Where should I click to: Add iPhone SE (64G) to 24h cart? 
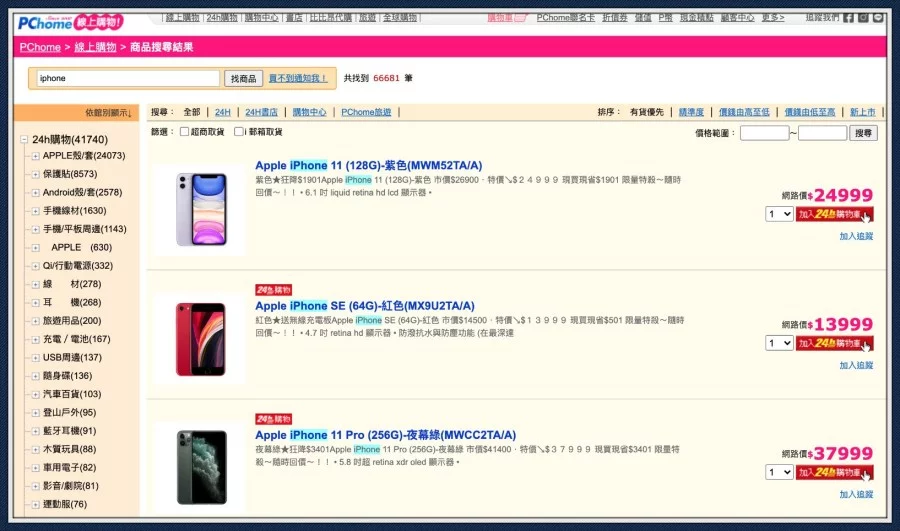pos(835,343)
